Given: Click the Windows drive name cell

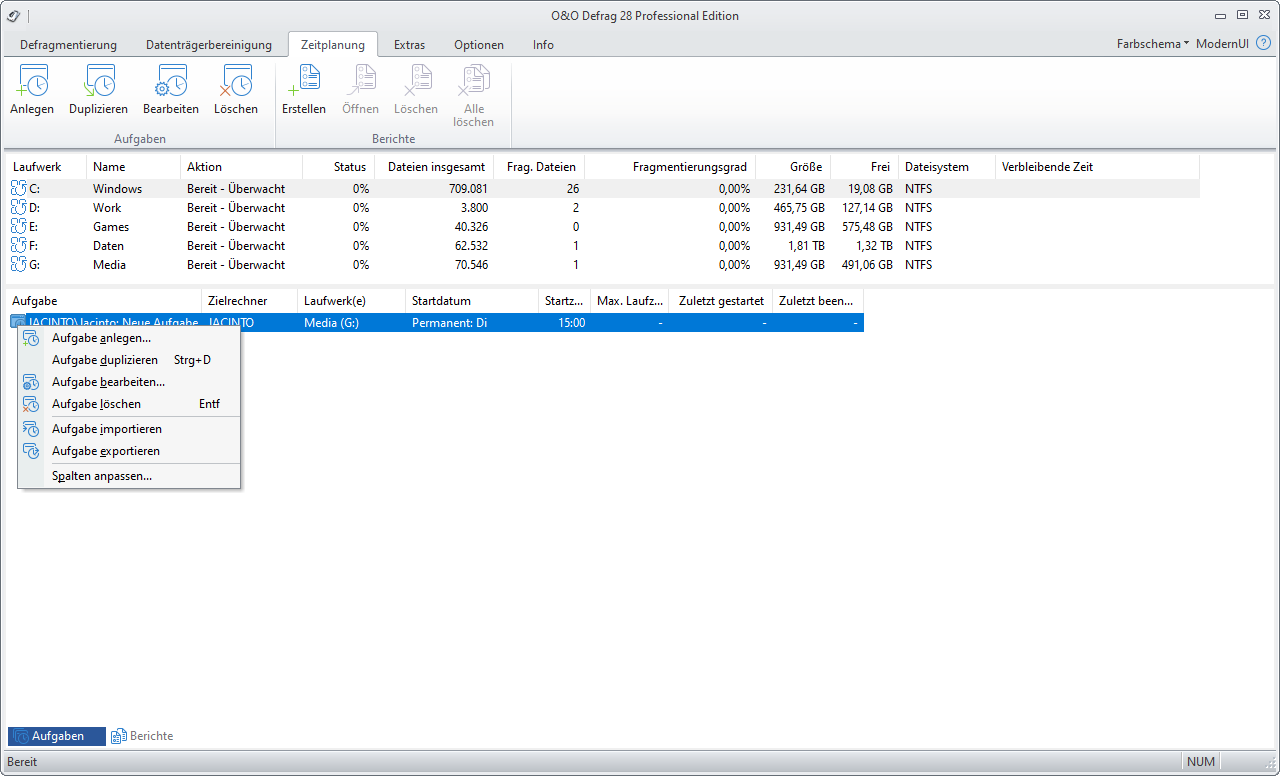Looking at the screenshot, I should 118,188.
